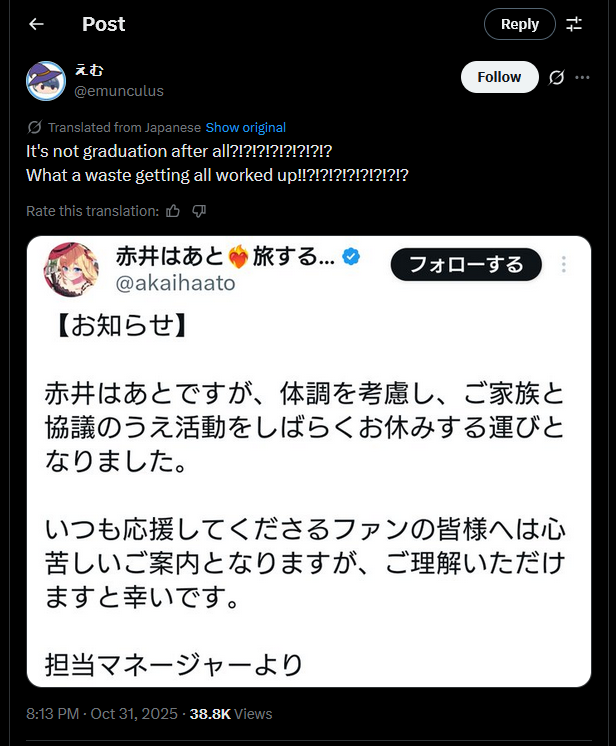Click the Grok icon beside Follow
The image size is (616, 746).
tap(556, 77)
